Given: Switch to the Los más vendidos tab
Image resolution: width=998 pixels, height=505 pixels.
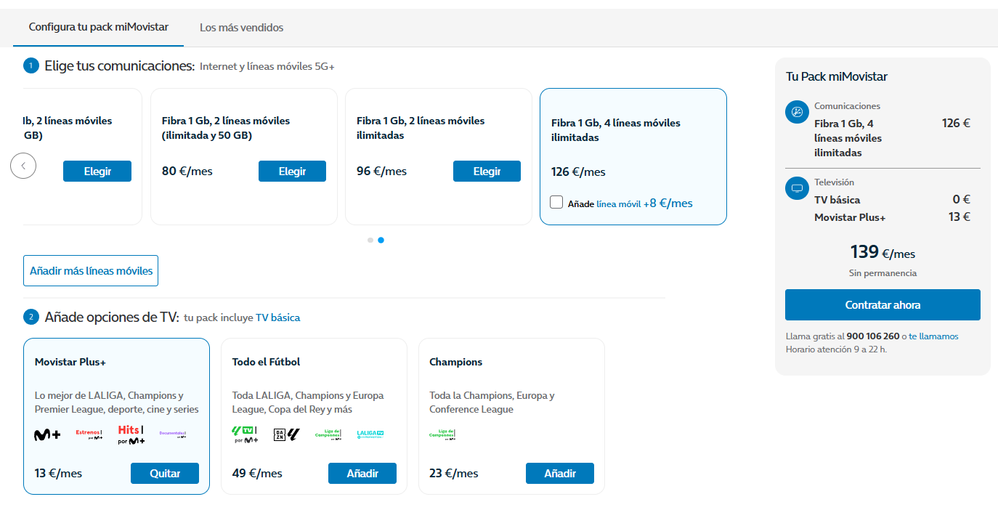Looking at the screenshot, I should [x=241, y=27].
